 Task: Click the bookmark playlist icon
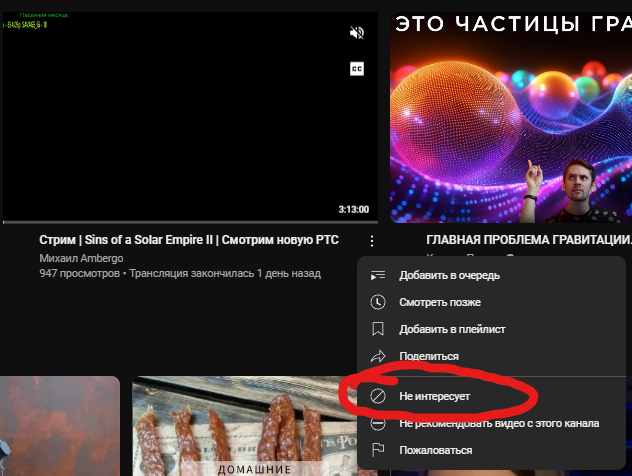click(x=378, y=329)
